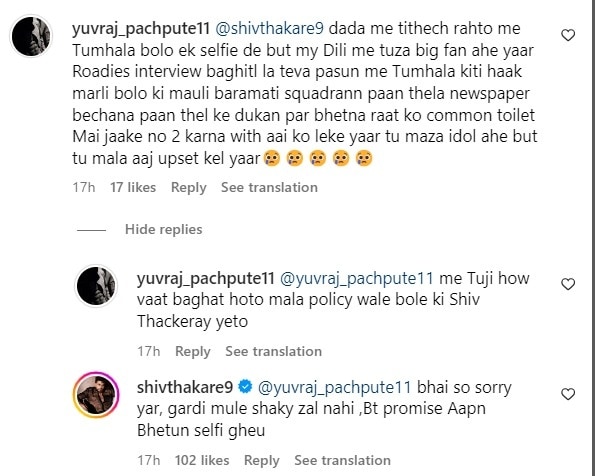
Task: Click the line beside Hide replies
Action: tap(91, 230)
